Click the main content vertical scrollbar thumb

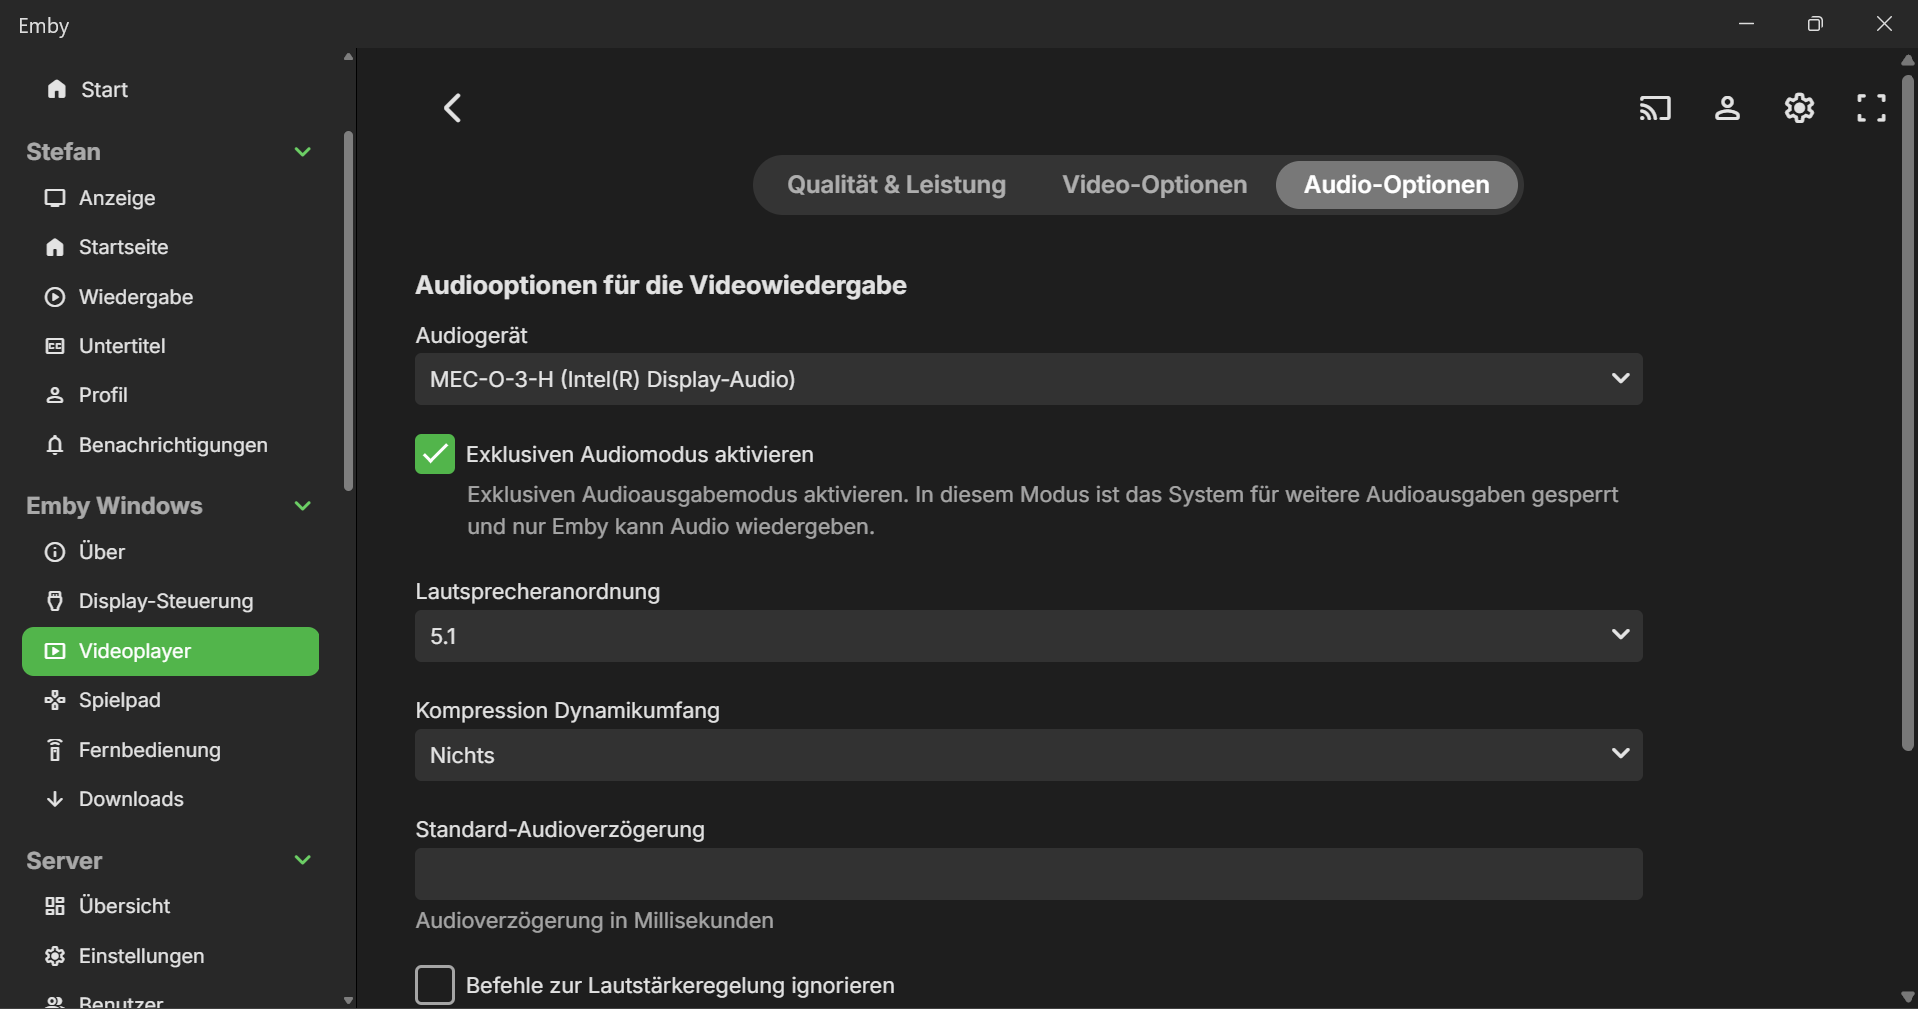tap(1907, 412)
